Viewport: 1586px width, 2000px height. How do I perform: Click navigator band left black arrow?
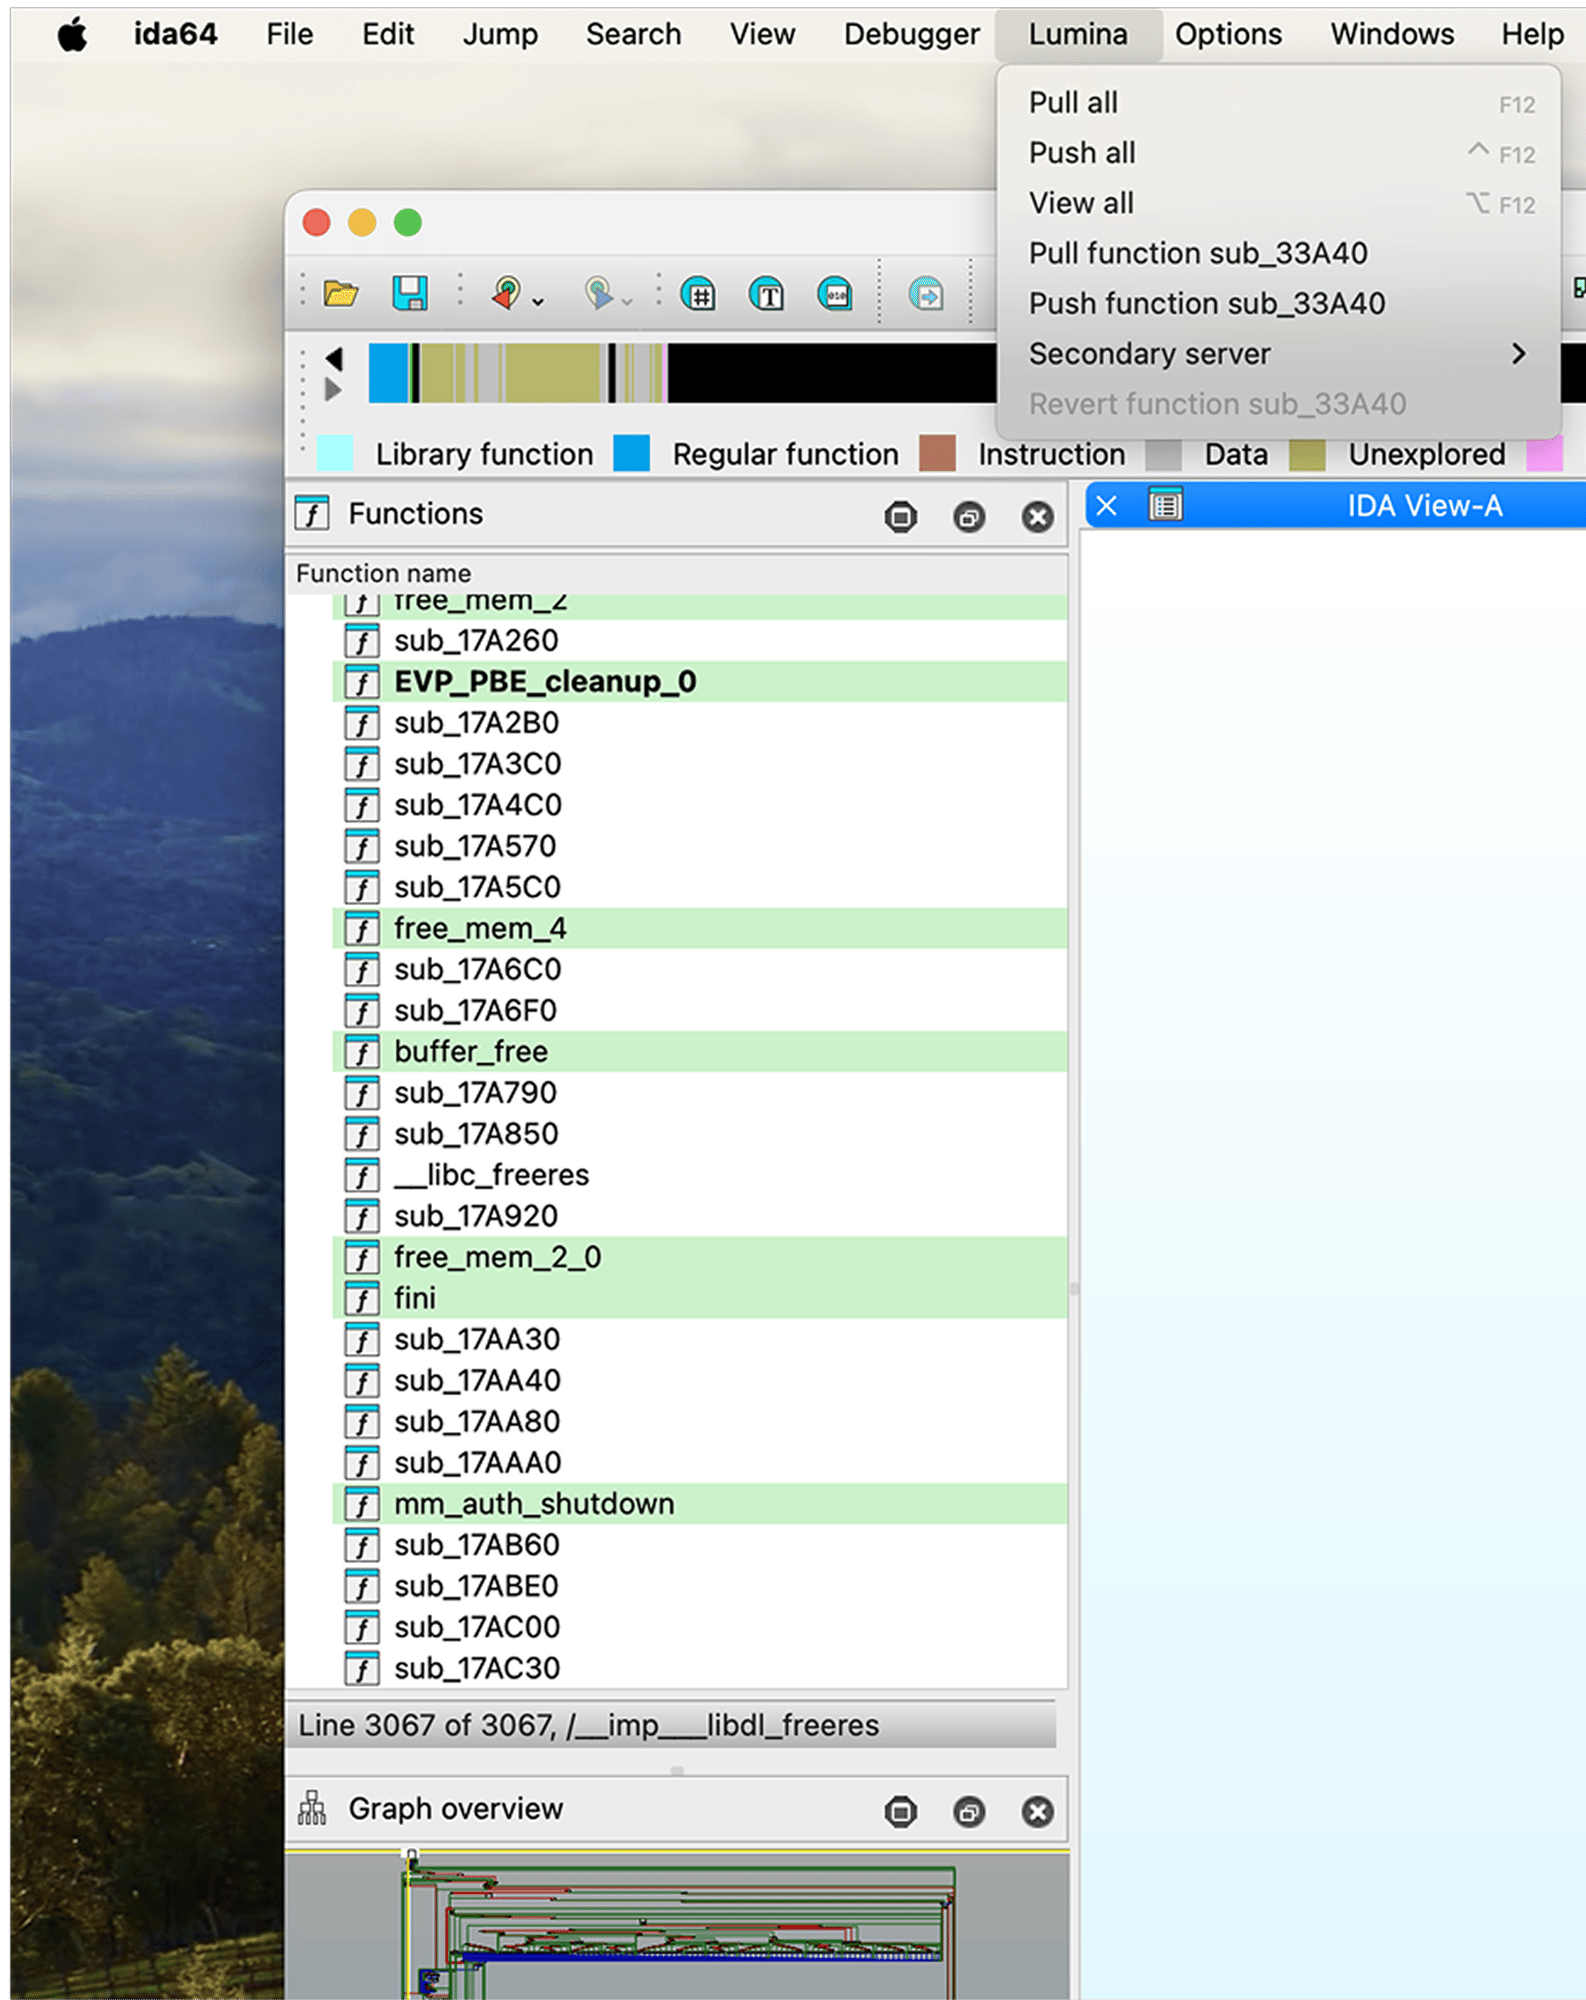[x=334, y=358]
